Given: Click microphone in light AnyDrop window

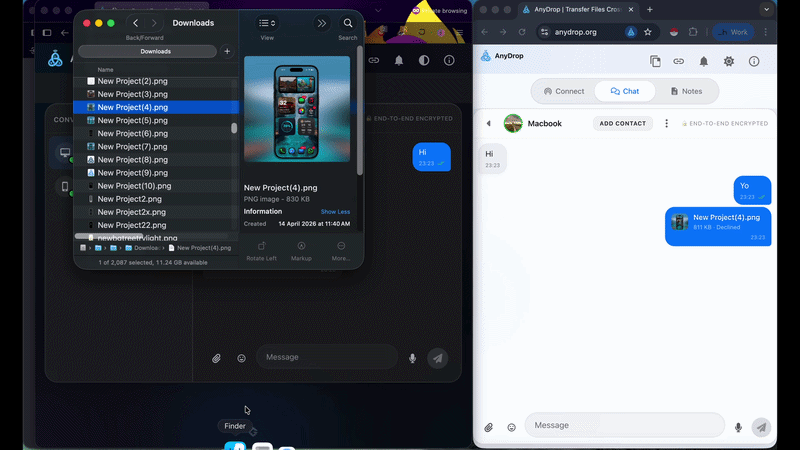Looking at the screenshot, I should coord(738,427).
